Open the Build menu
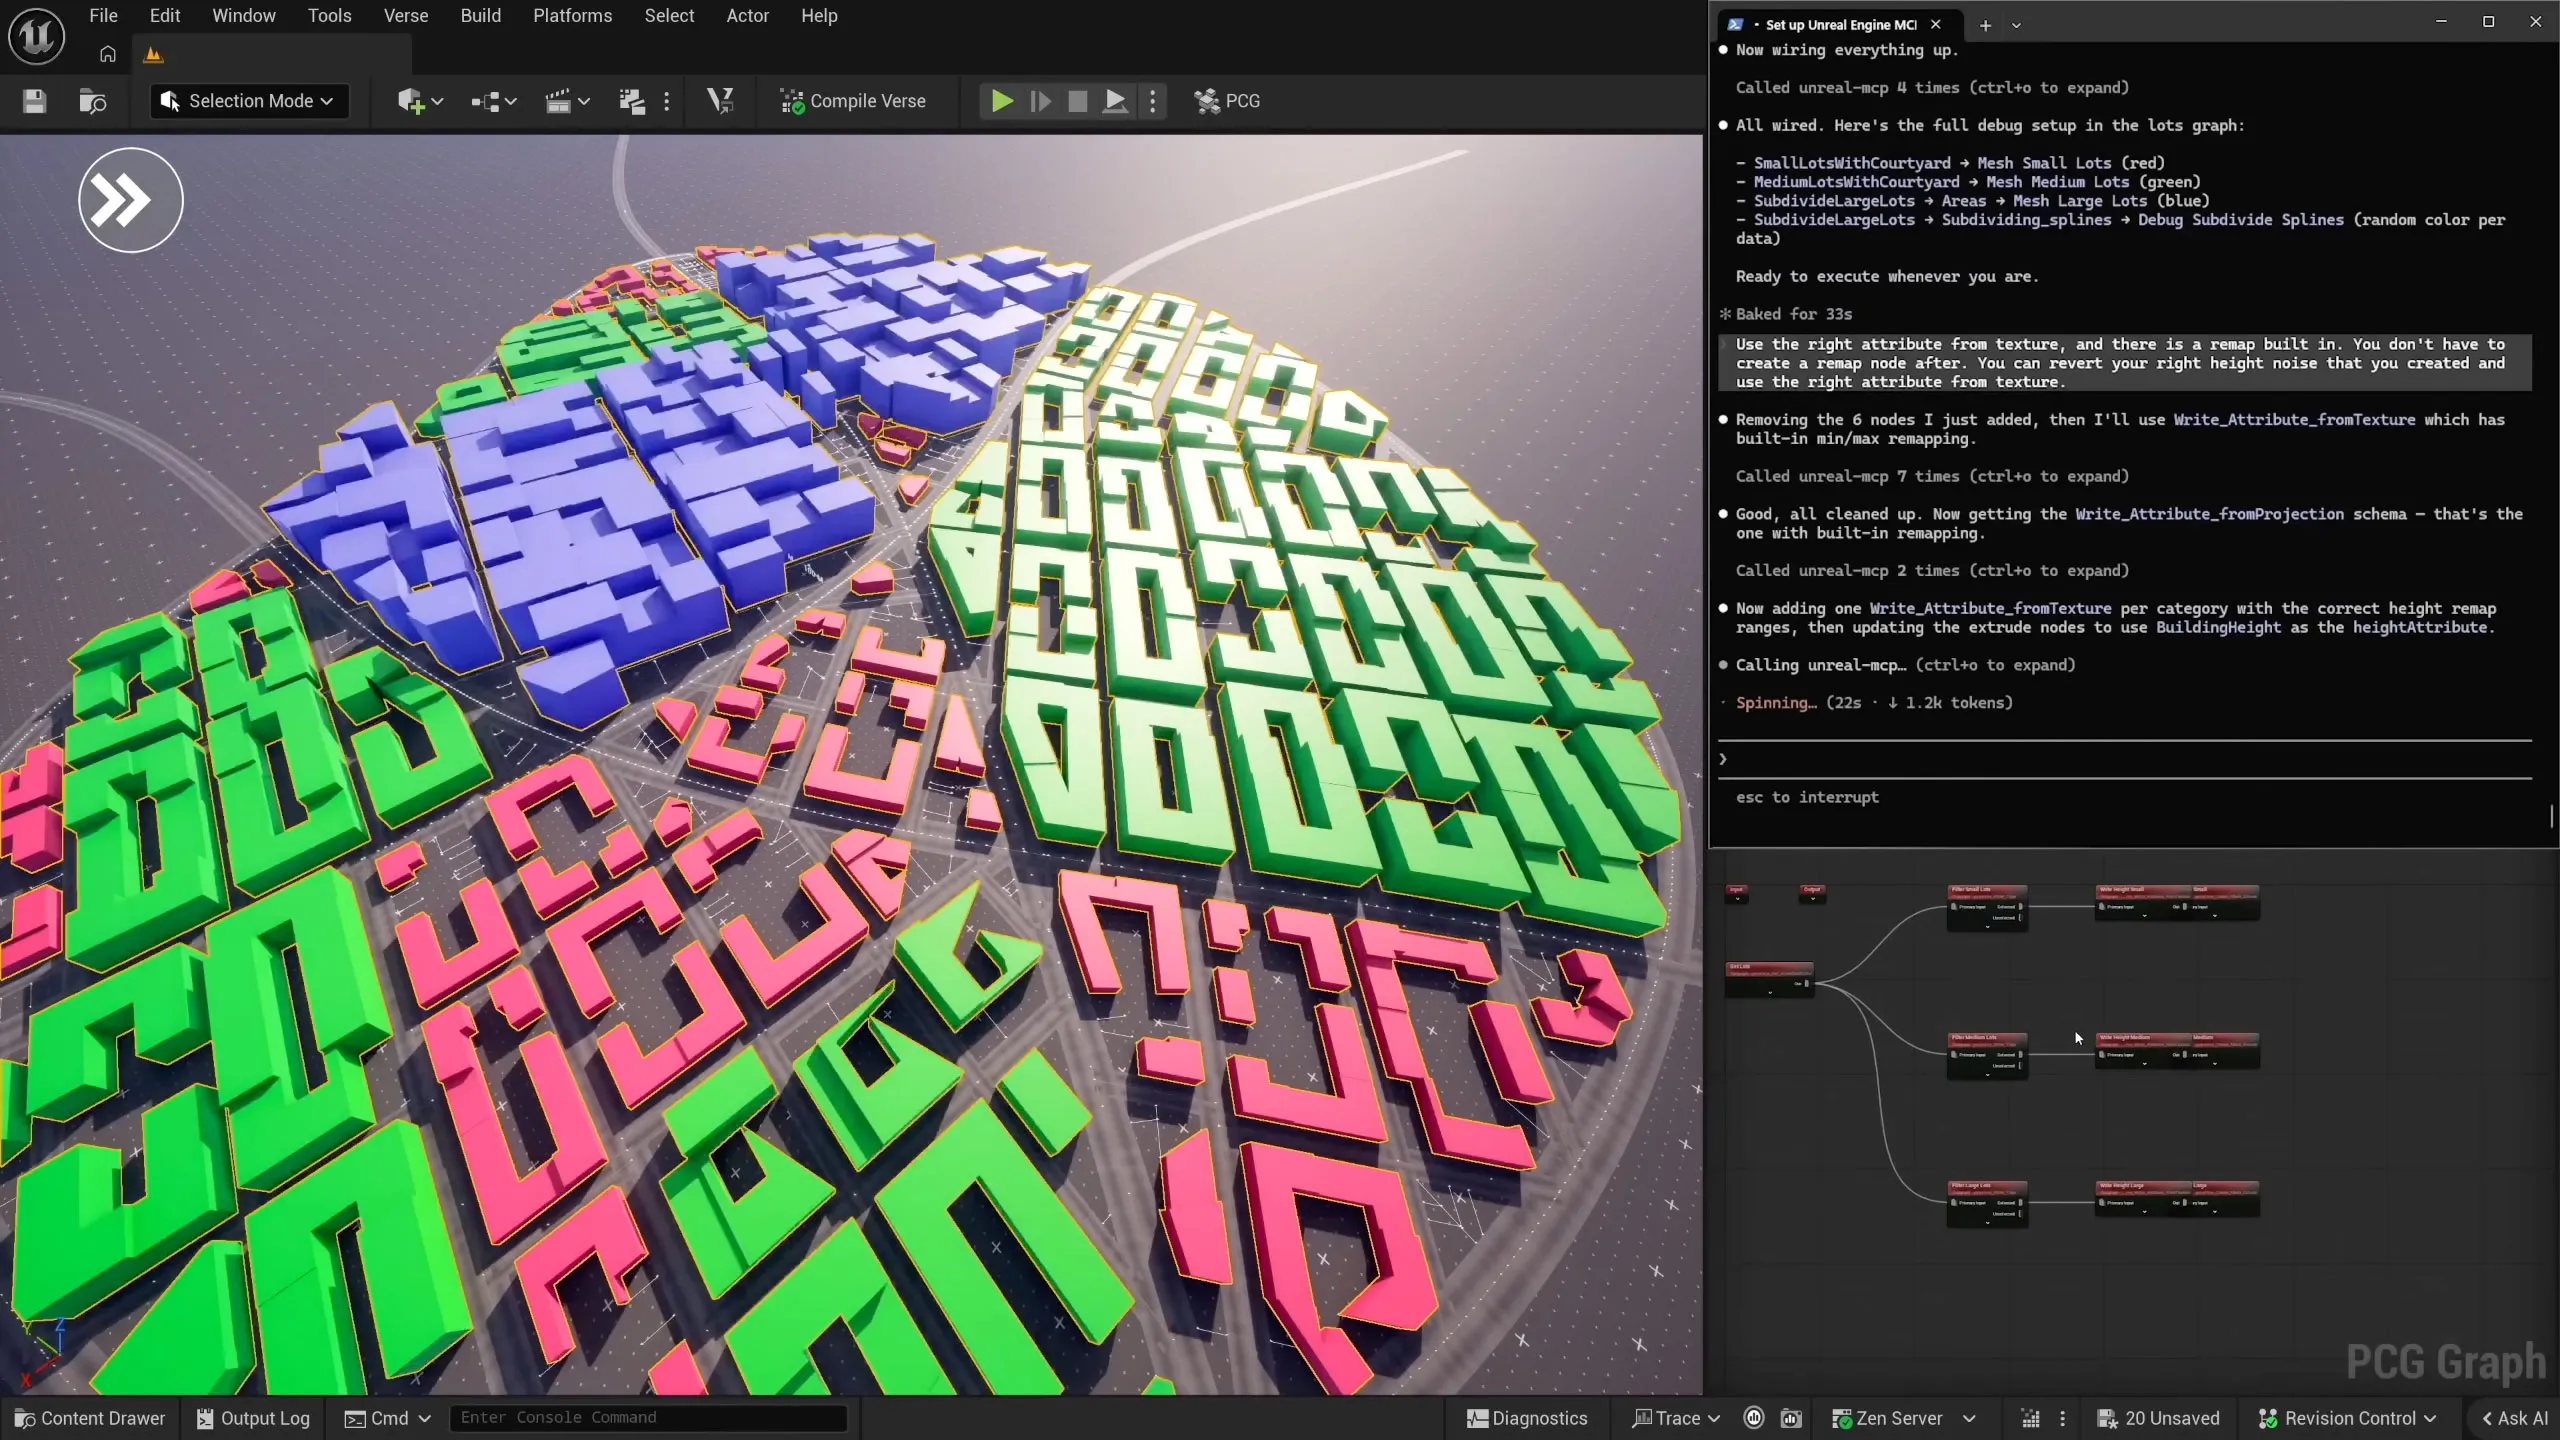 click(481, 16)
